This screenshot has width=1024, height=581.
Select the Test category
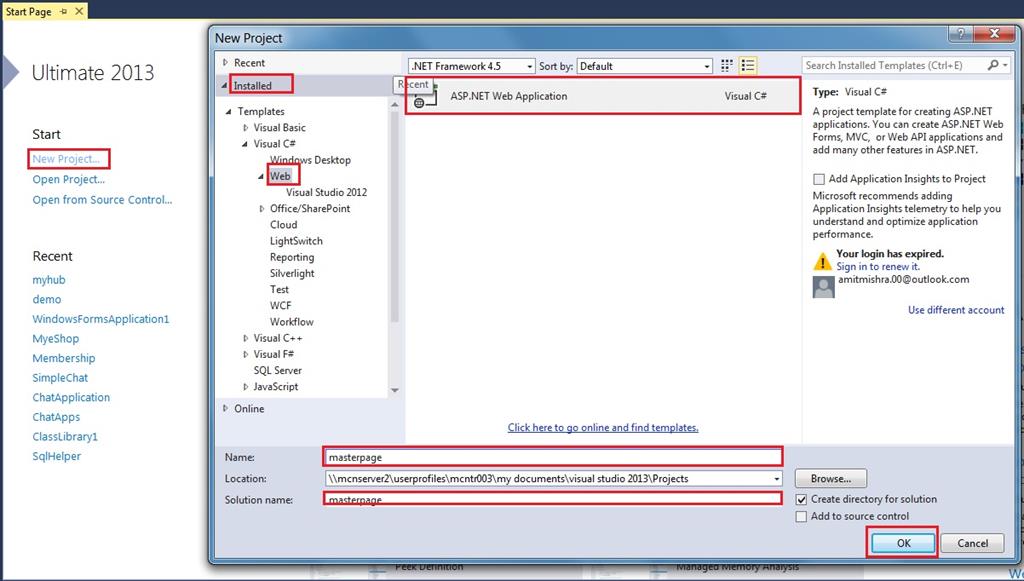click(280, 289)
